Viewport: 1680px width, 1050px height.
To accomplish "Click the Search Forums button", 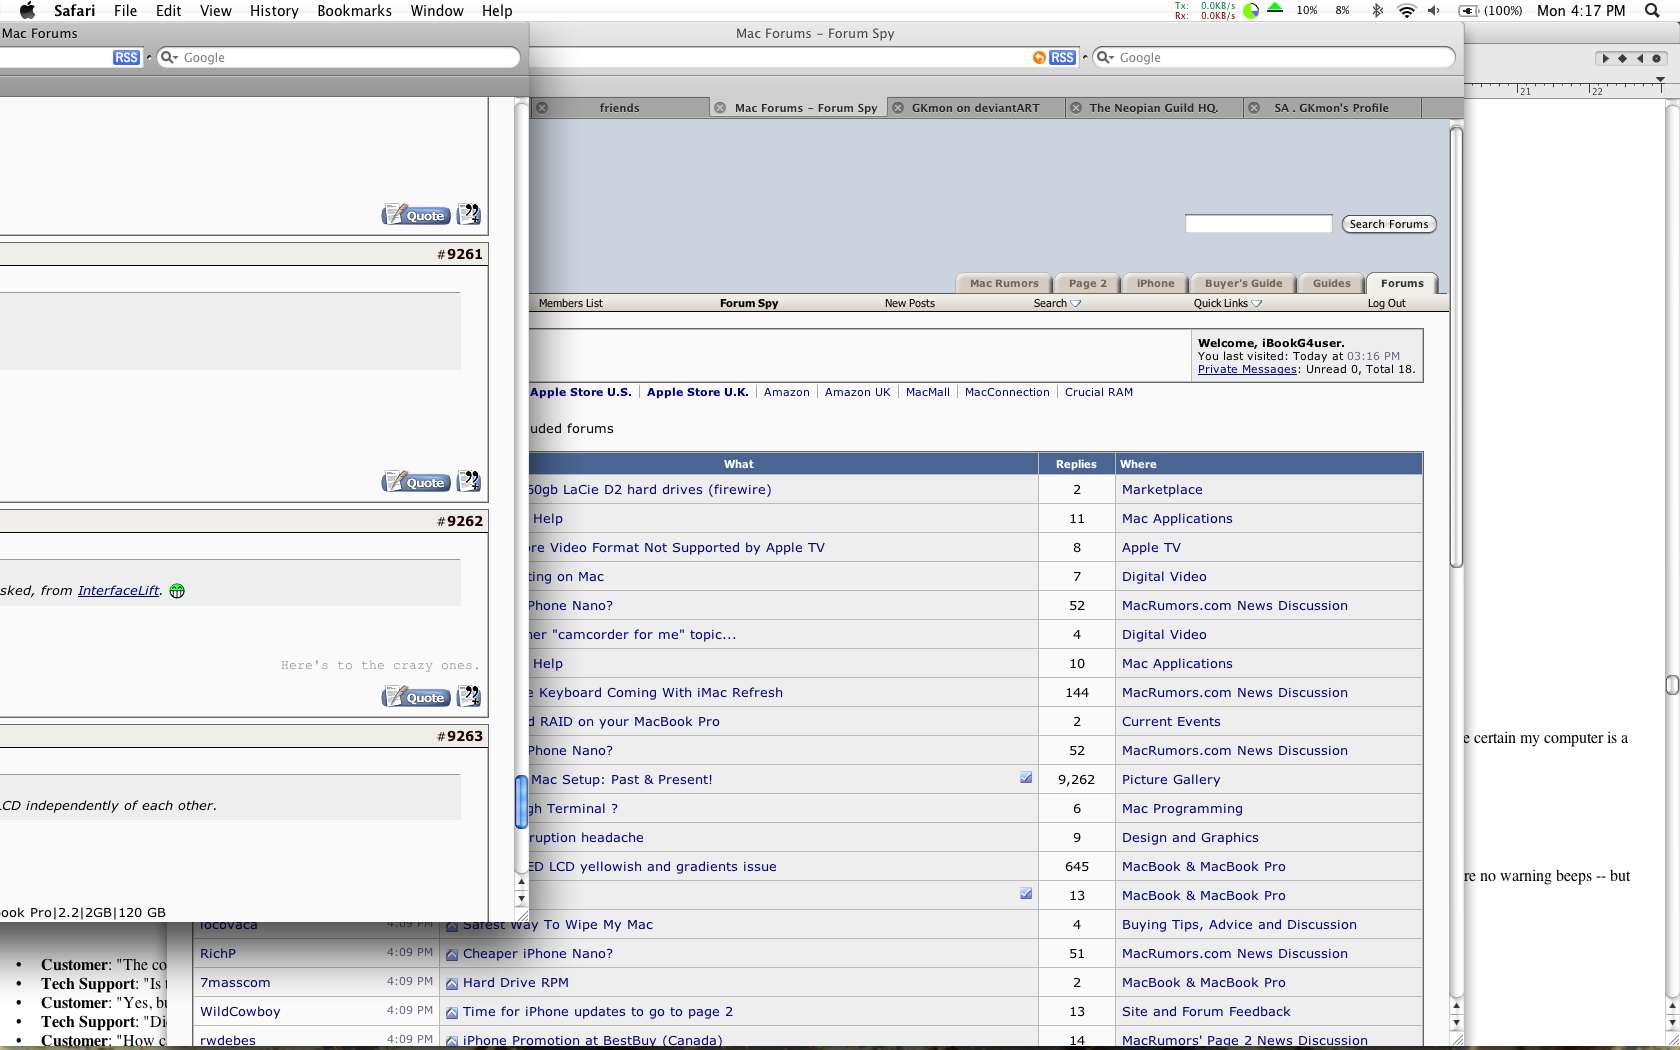I will pyautogui.click(x=1389, y=224).
